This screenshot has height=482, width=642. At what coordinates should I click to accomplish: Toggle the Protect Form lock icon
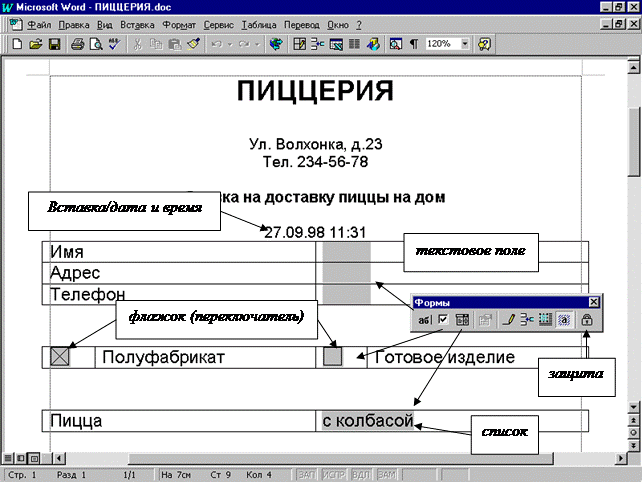click(x=587, y=320)
